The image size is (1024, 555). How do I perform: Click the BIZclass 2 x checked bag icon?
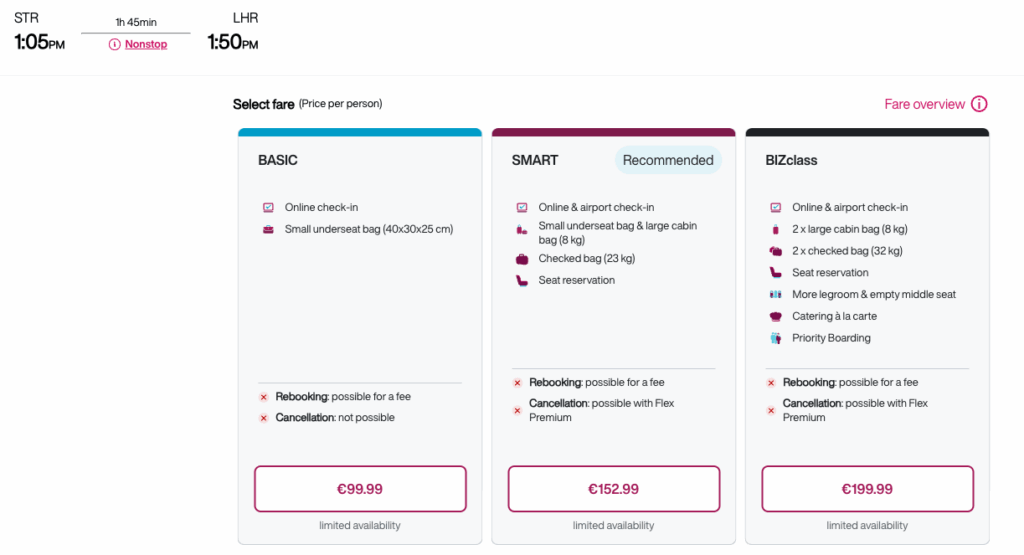pos(776,251)
